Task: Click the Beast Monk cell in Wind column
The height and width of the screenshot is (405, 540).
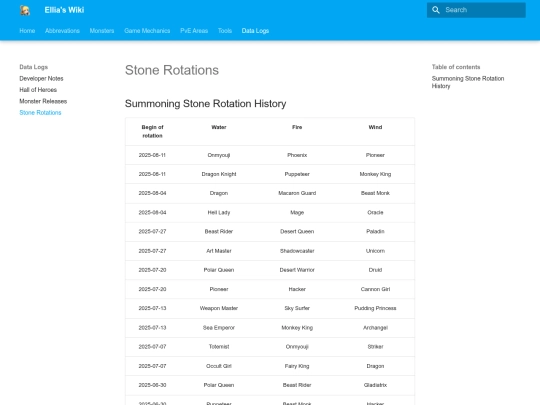Action: point(375,193)
